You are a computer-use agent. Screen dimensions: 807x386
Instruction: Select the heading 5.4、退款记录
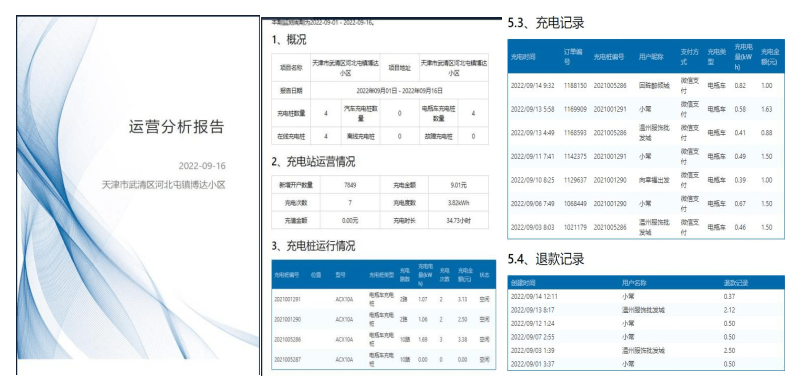[x=546, y=259]
